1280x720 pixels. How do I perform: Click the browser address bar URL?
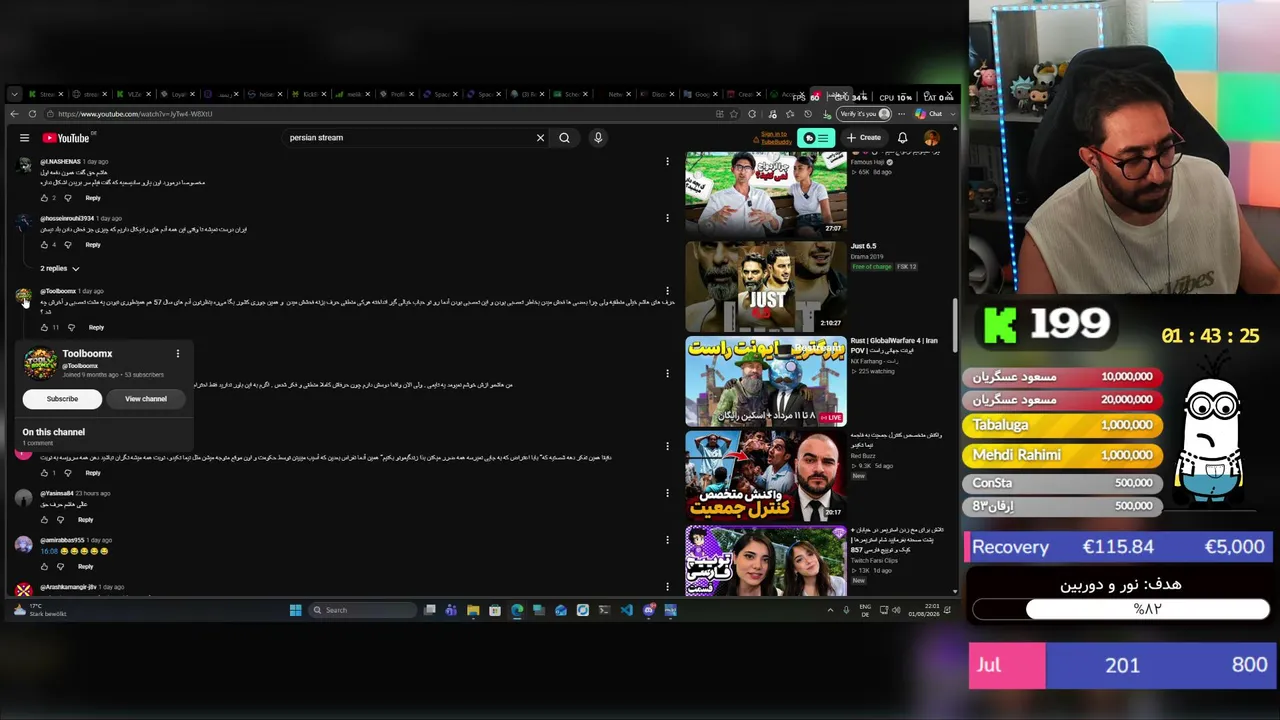[x=135, y=114]
